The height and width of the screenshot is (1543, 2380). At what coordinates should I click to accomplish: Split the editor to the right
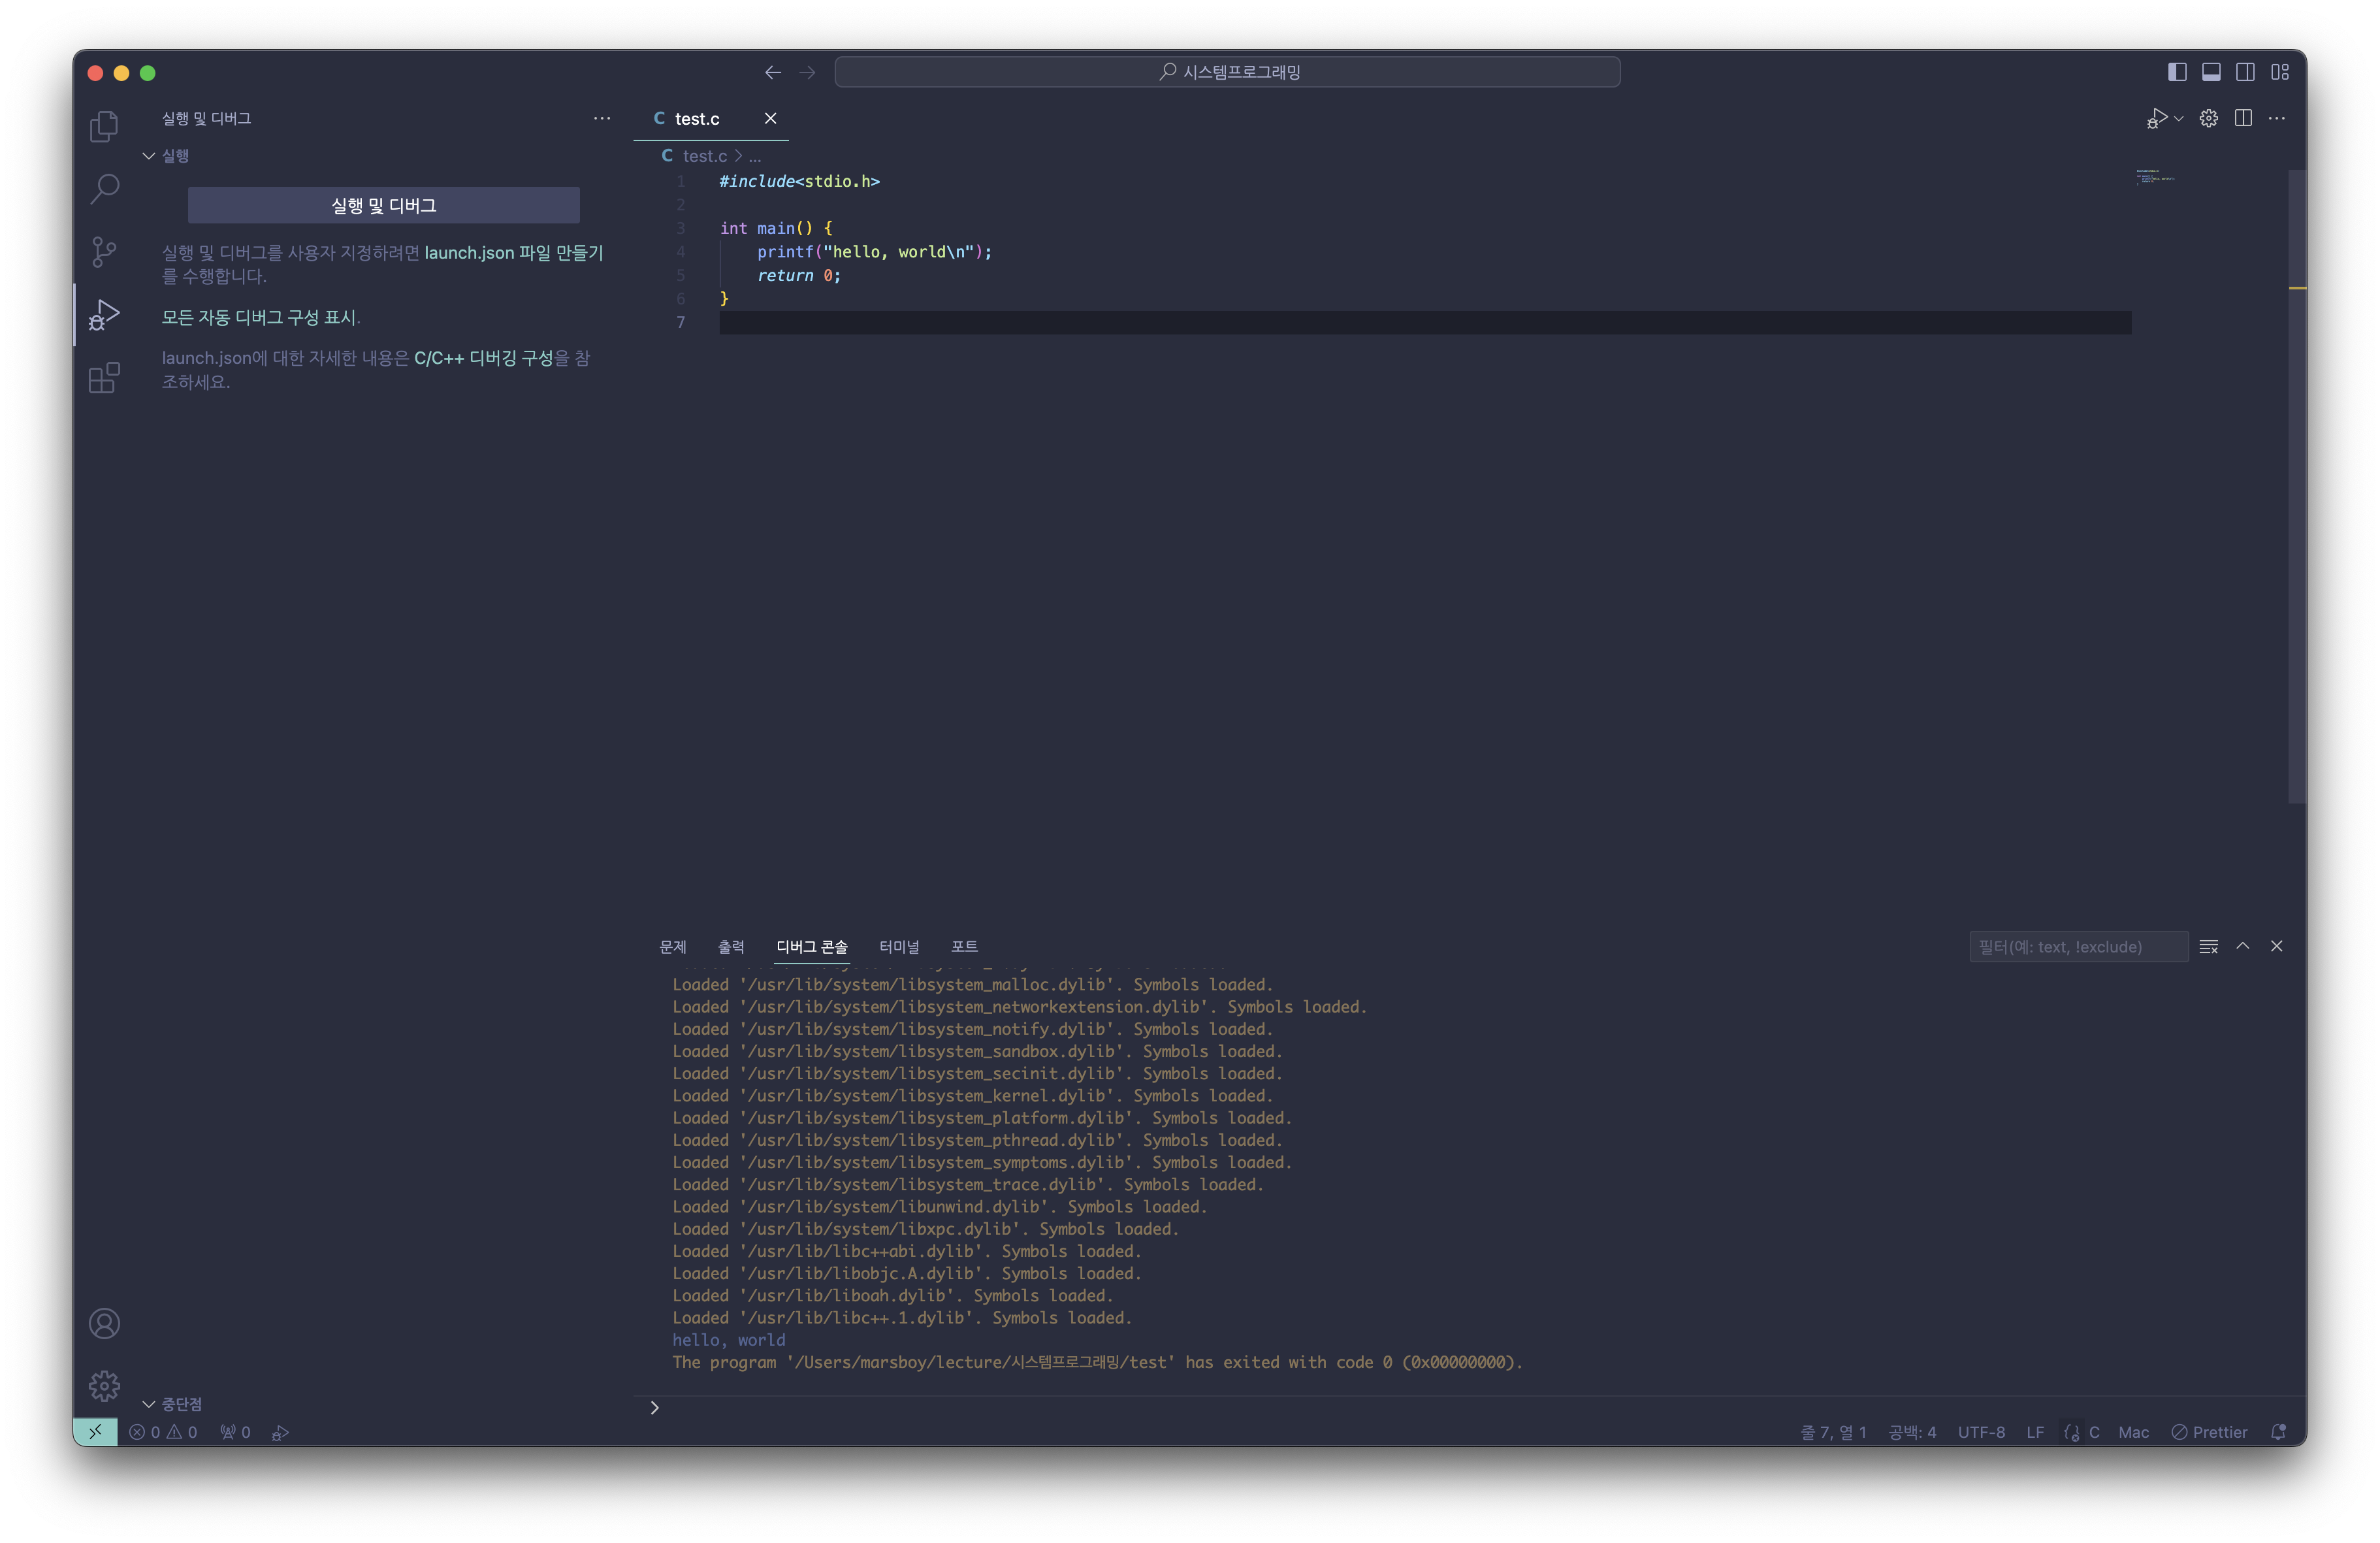(2243, 118)
